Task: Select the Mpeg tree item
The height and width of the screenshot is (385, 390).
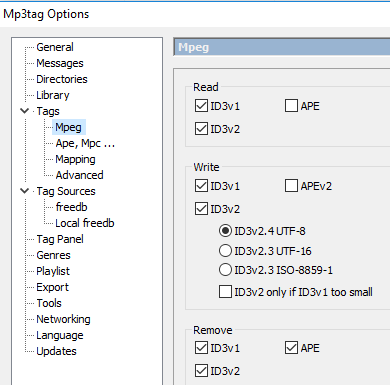Action: pyautogui.click(x=68, y=127)
